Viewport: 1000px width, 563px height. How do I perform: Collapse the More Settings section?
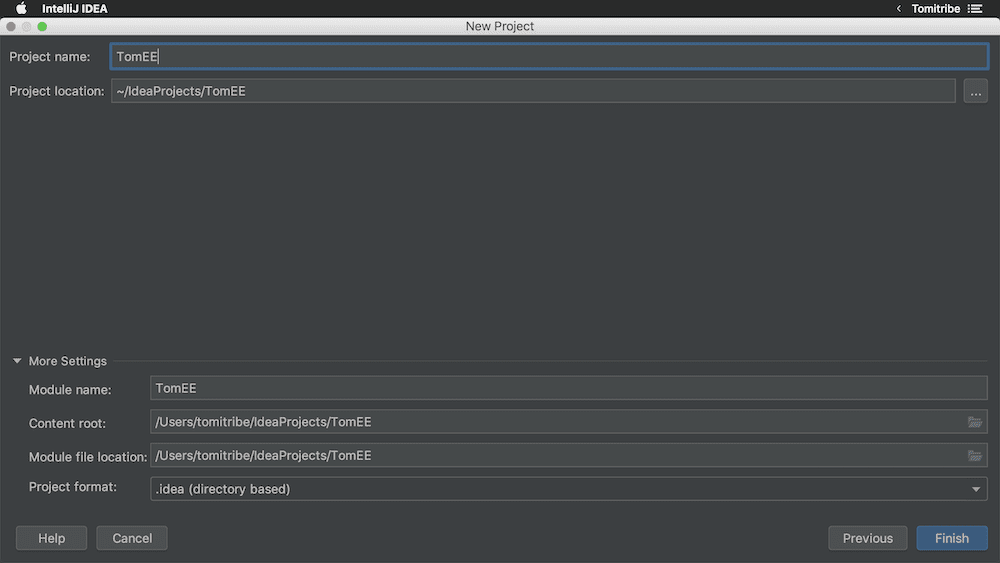point(17,361)
